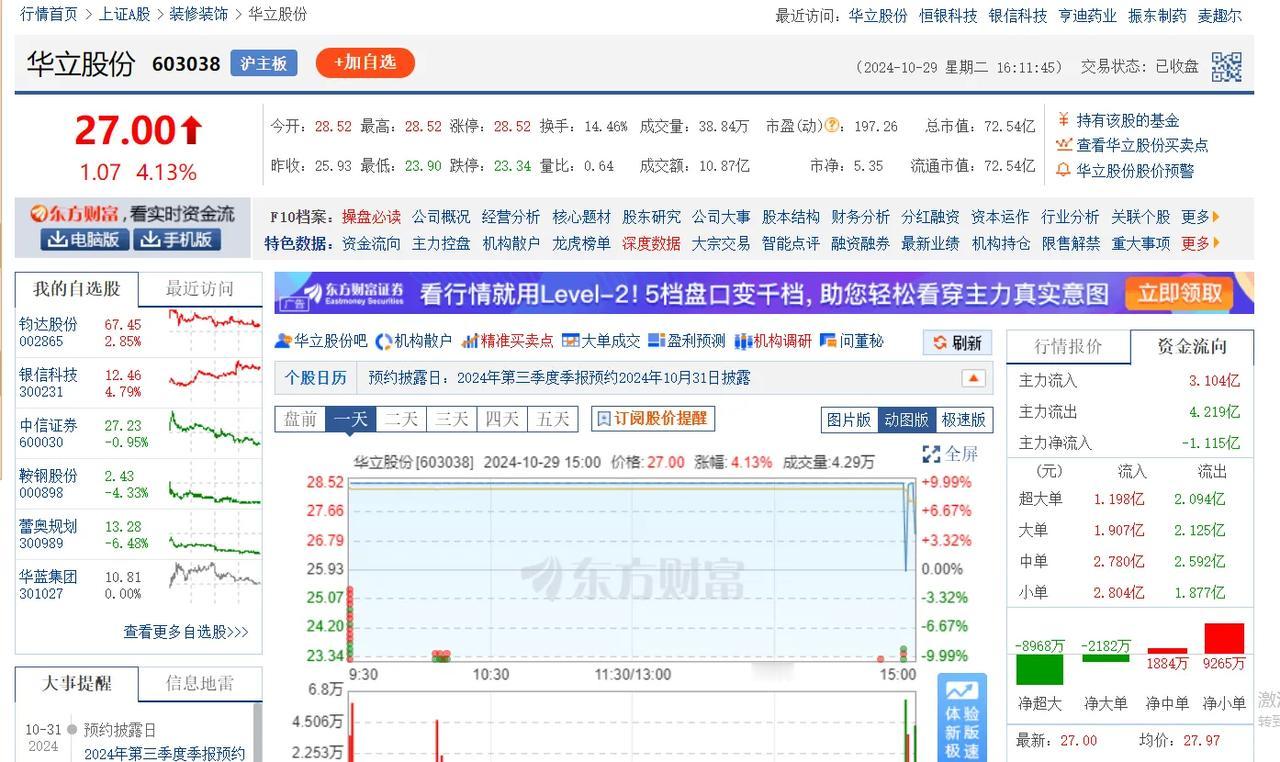Screen dimensions: 1280x762
Task: Click the 刷新 refresh button
Action: pos(957,343)
